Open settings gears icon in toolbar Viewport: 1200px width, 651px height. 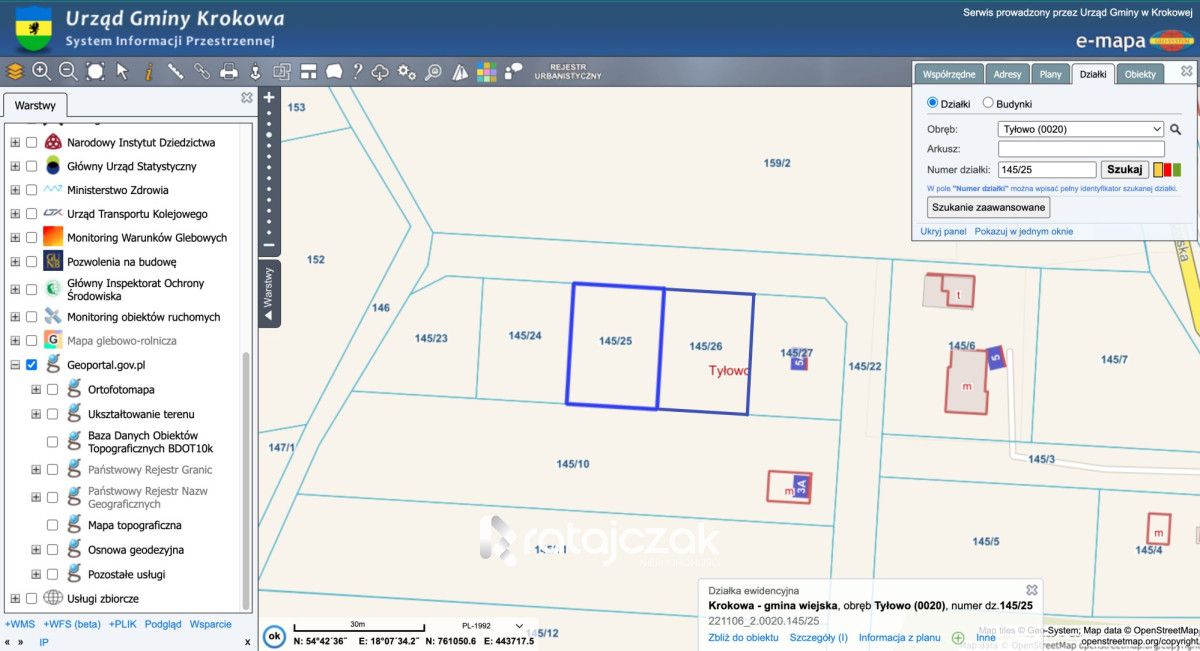(407, 71)
